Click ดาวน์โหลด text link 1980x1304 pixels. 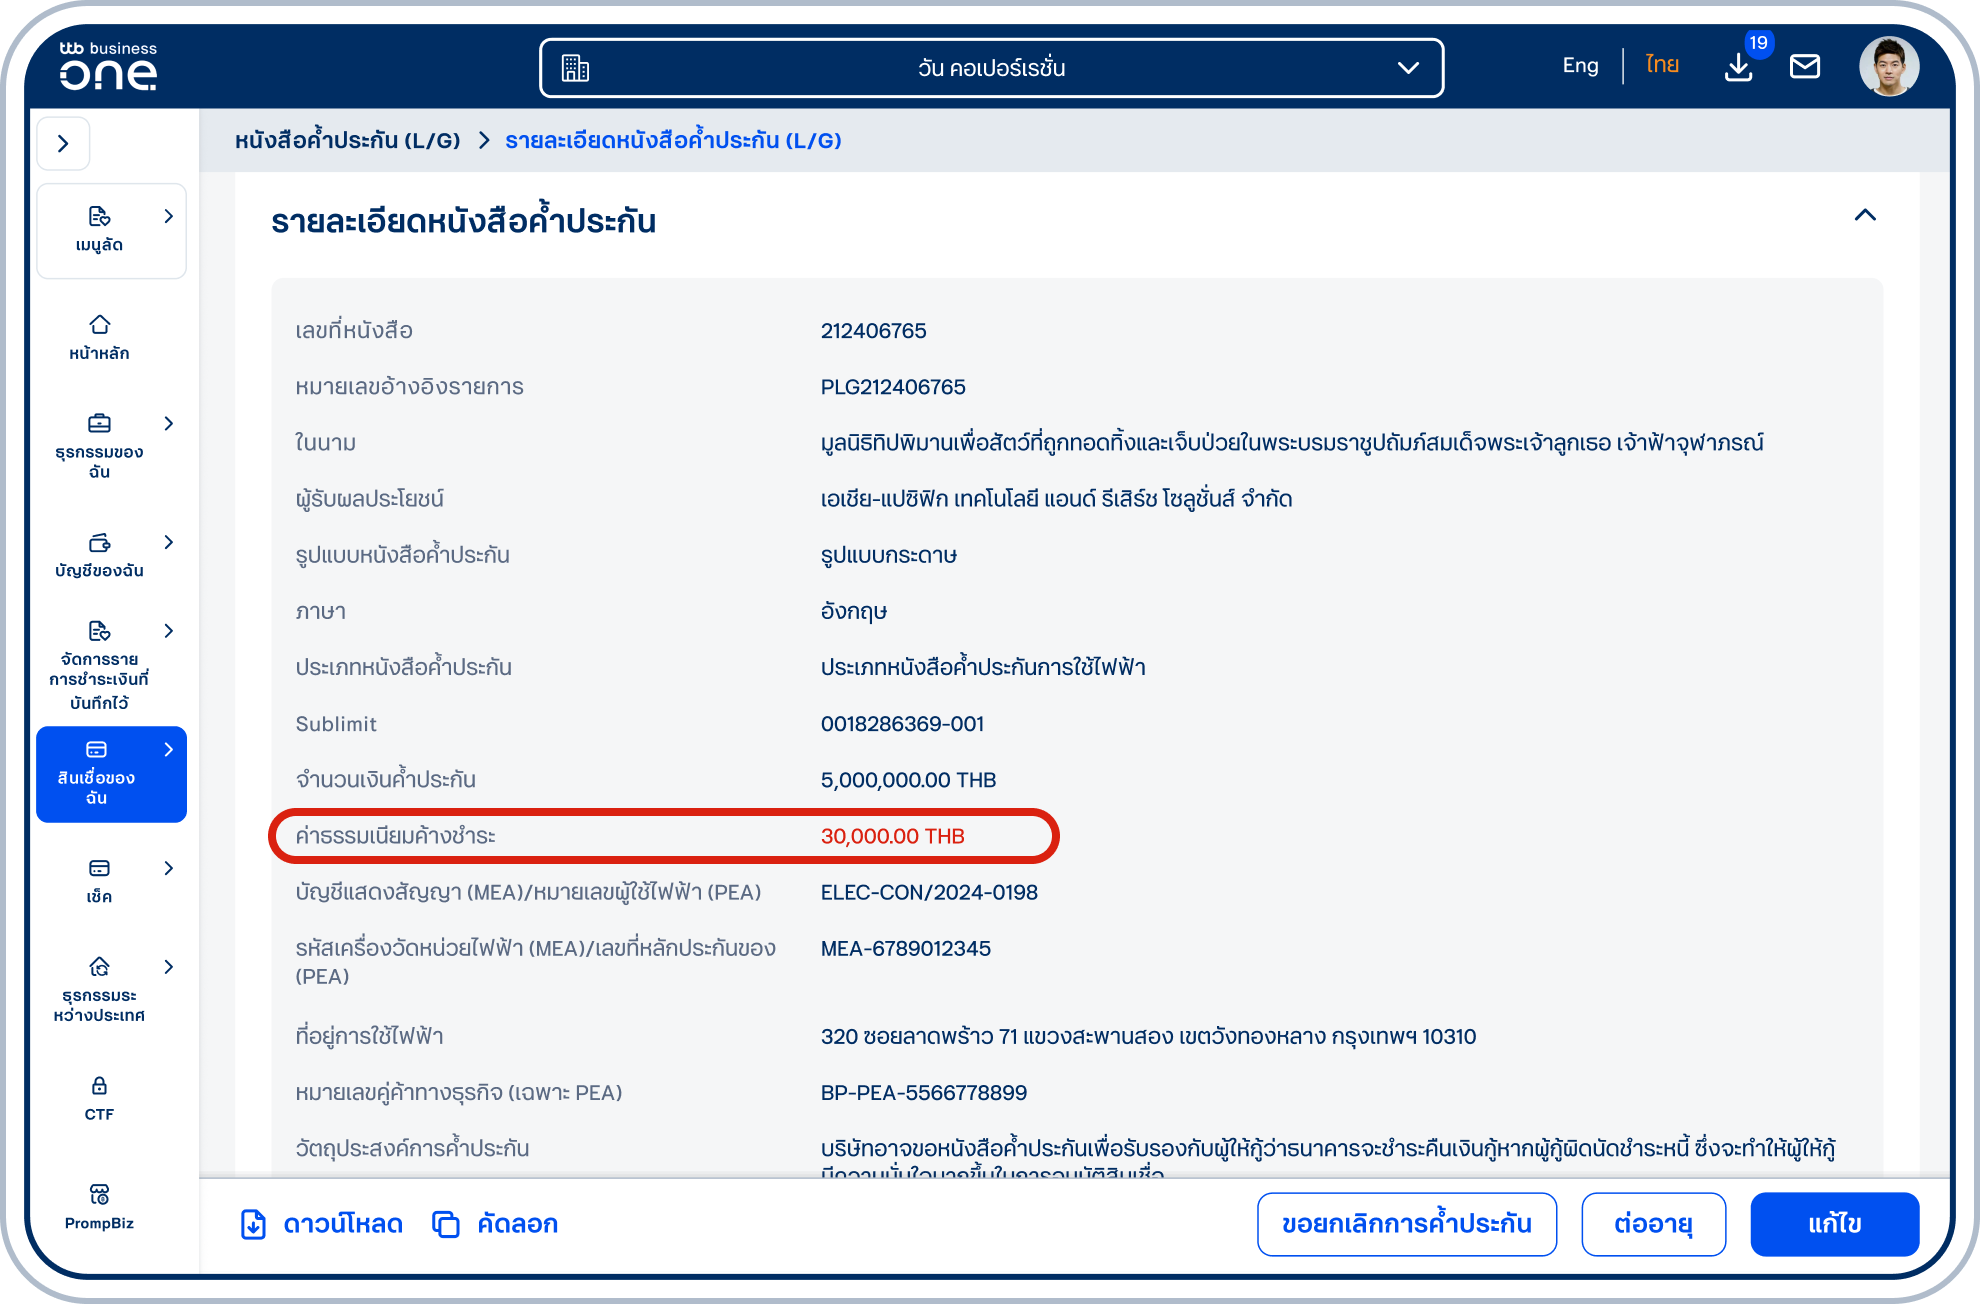(x=343, y=1224)
